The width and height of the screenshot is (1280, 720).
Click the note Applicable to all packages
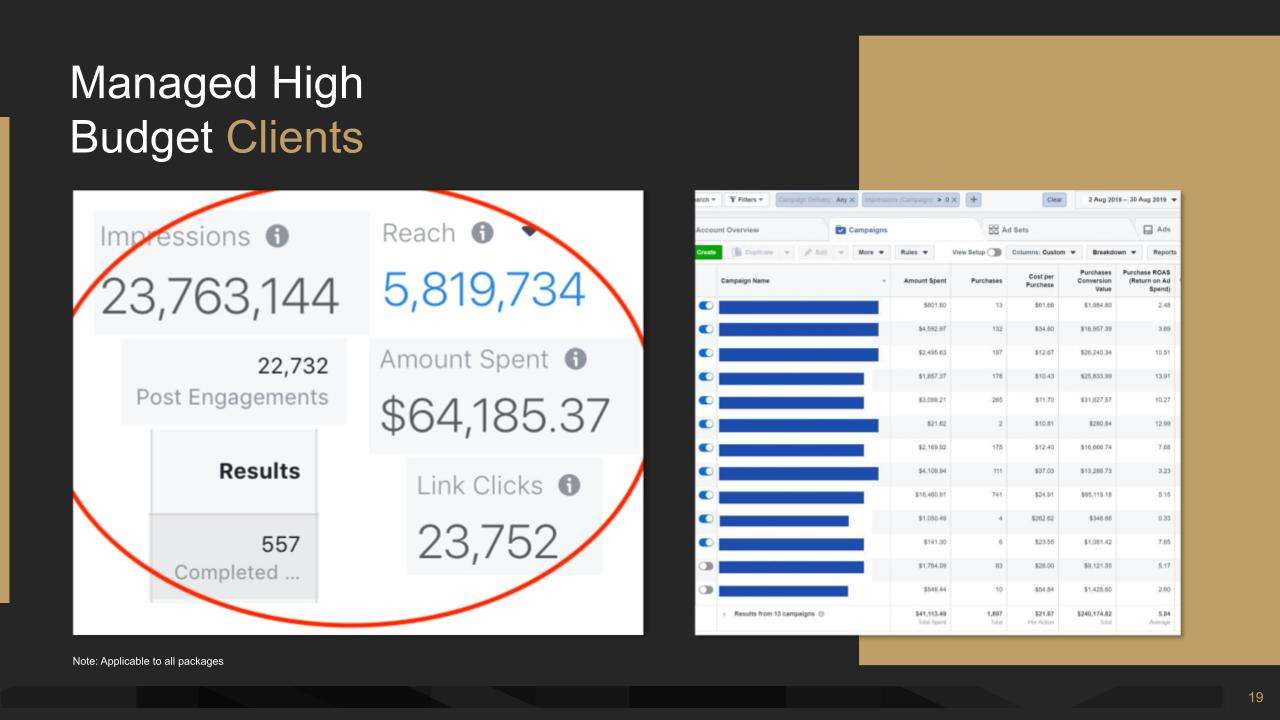[149, 661]
